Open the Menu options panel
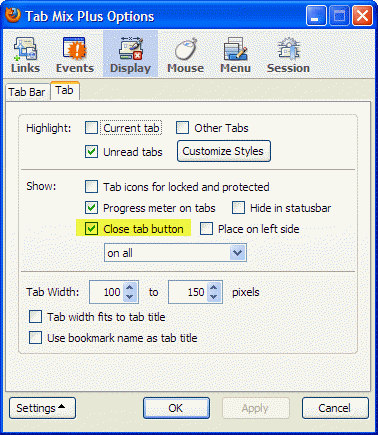This screenshot has width=378, height=435. point(235,55)
